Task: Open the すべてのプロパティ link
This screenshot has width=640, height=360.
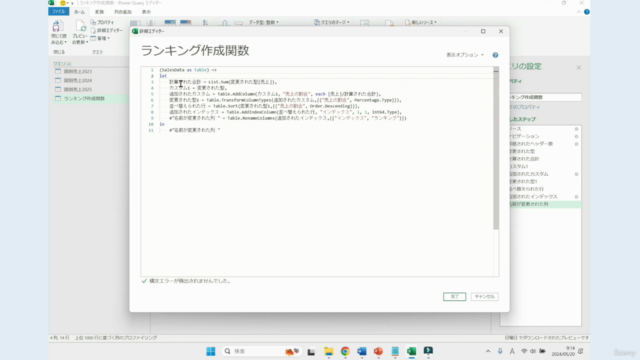Action: pos(524,107)
